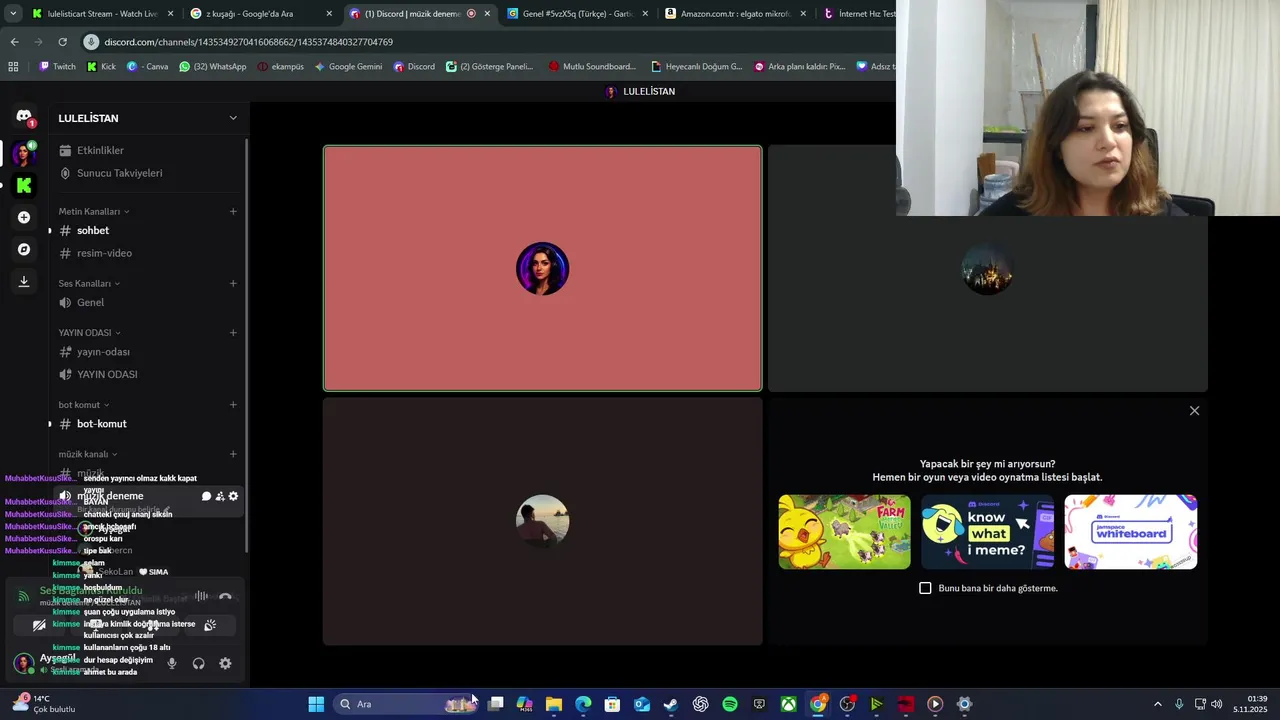Open User Settings gear next to Ayşegül
Screen dimensions: 1280x720
[x=225, y=663]
